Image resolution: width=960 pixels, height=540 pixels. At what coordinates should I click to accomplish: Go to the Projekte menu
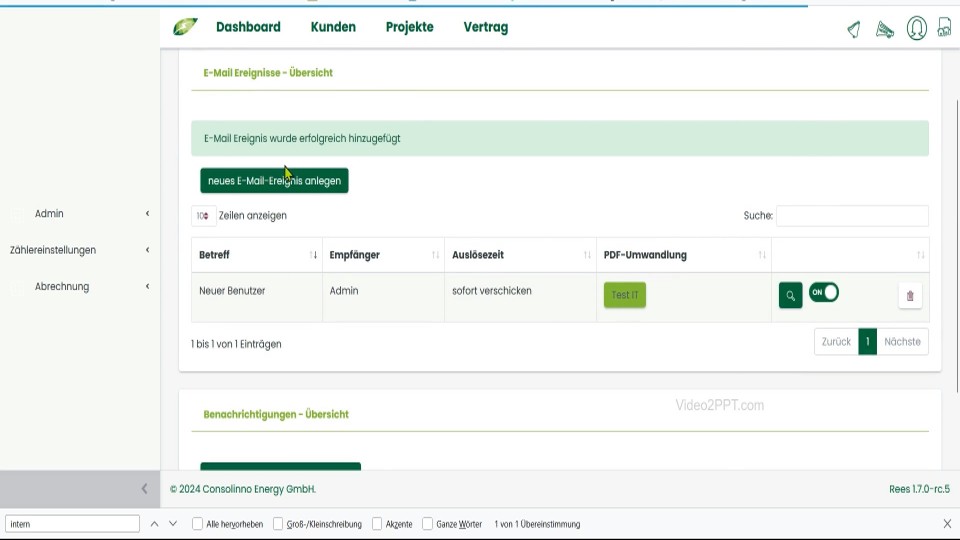[x=409, y=27]
